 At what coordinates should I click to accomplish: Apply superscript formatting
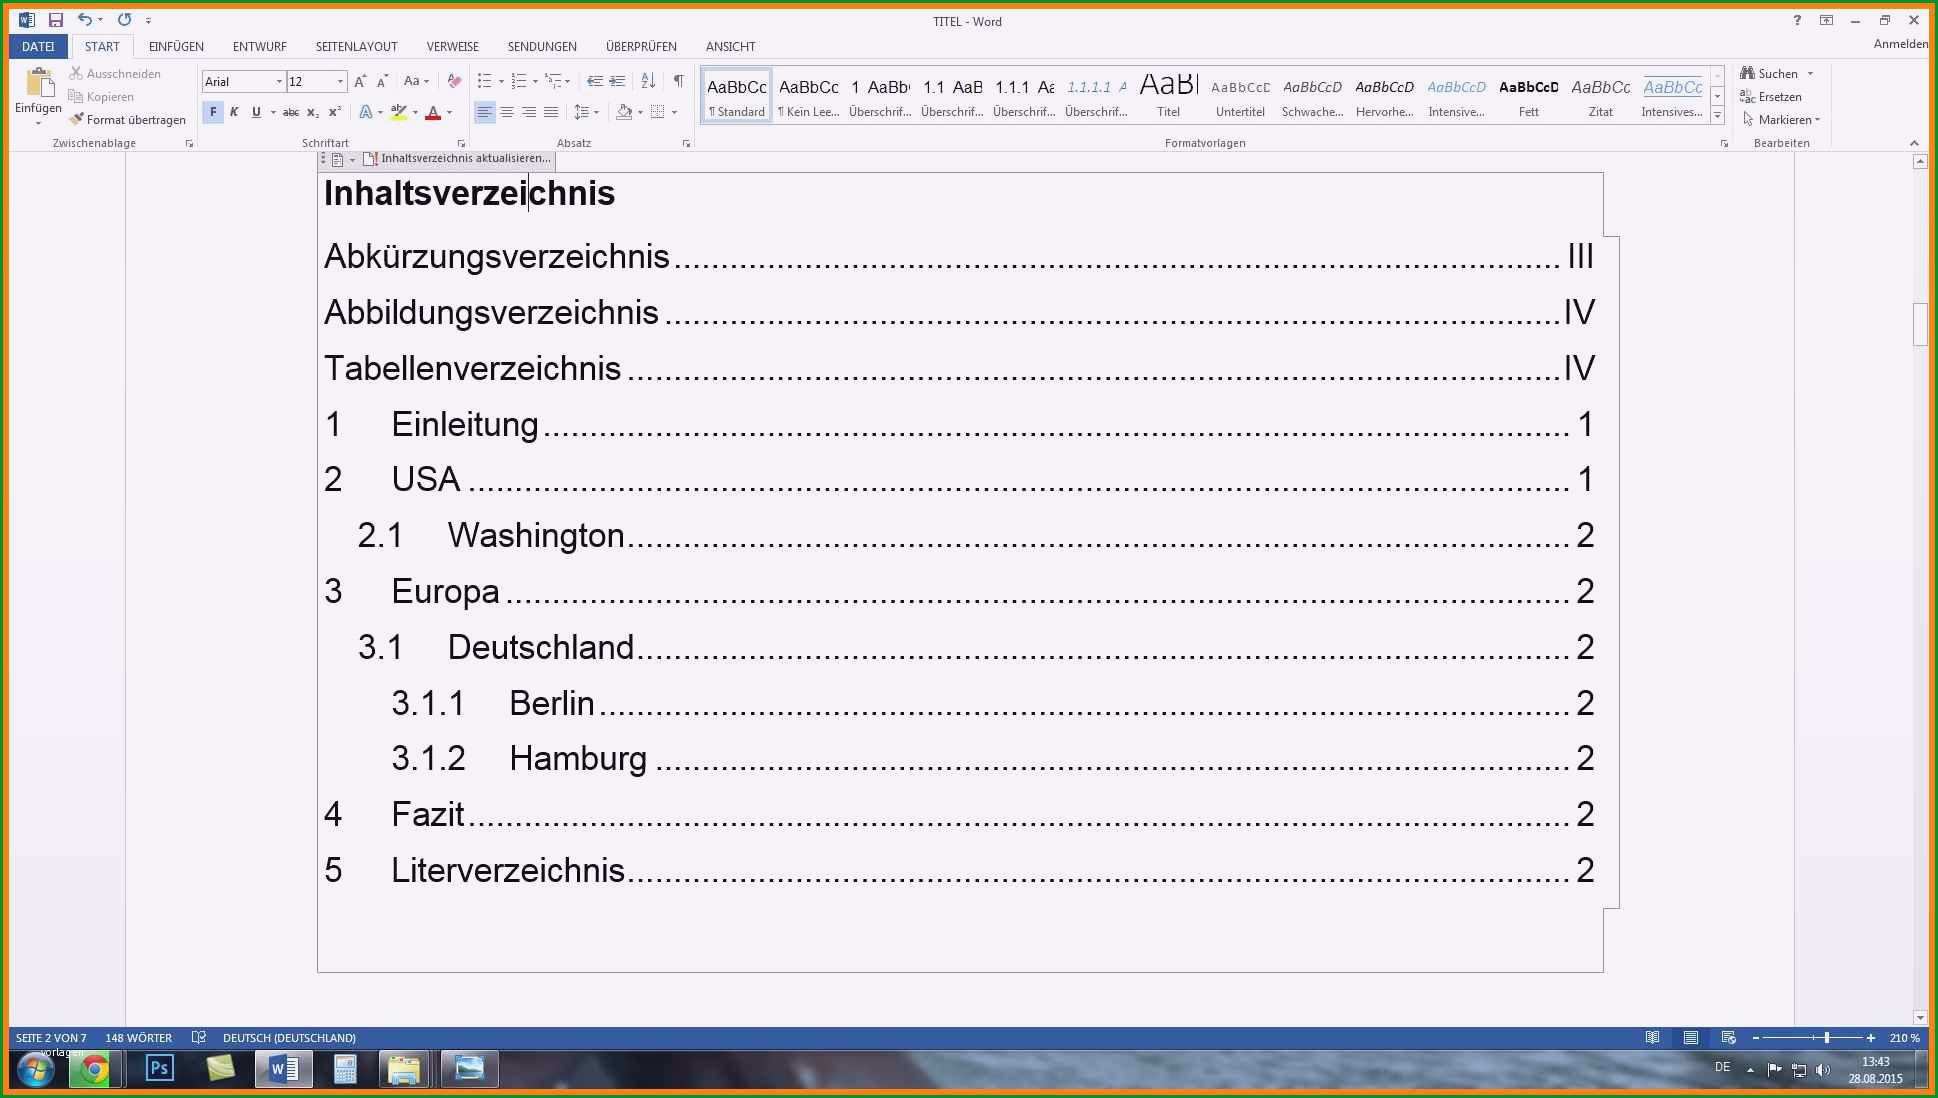pos(335,113)
